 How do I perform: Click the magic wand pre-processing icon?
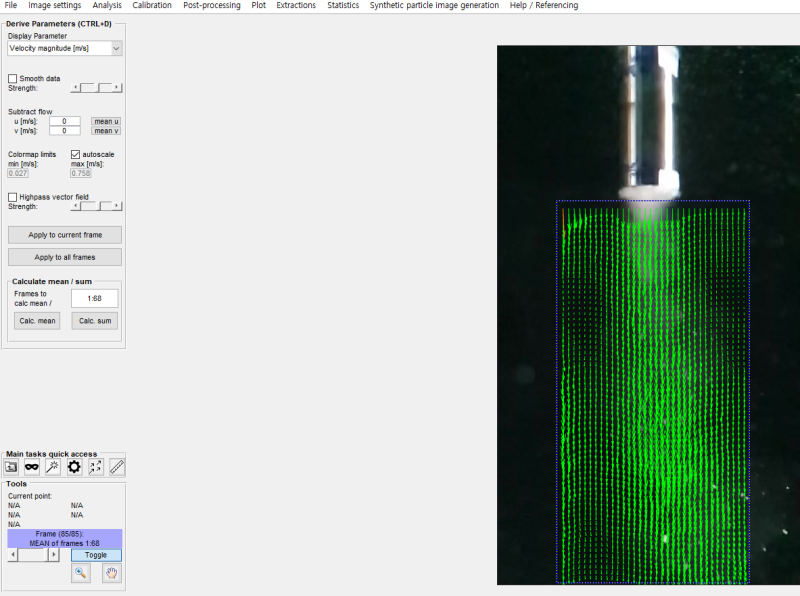(53, 467)
